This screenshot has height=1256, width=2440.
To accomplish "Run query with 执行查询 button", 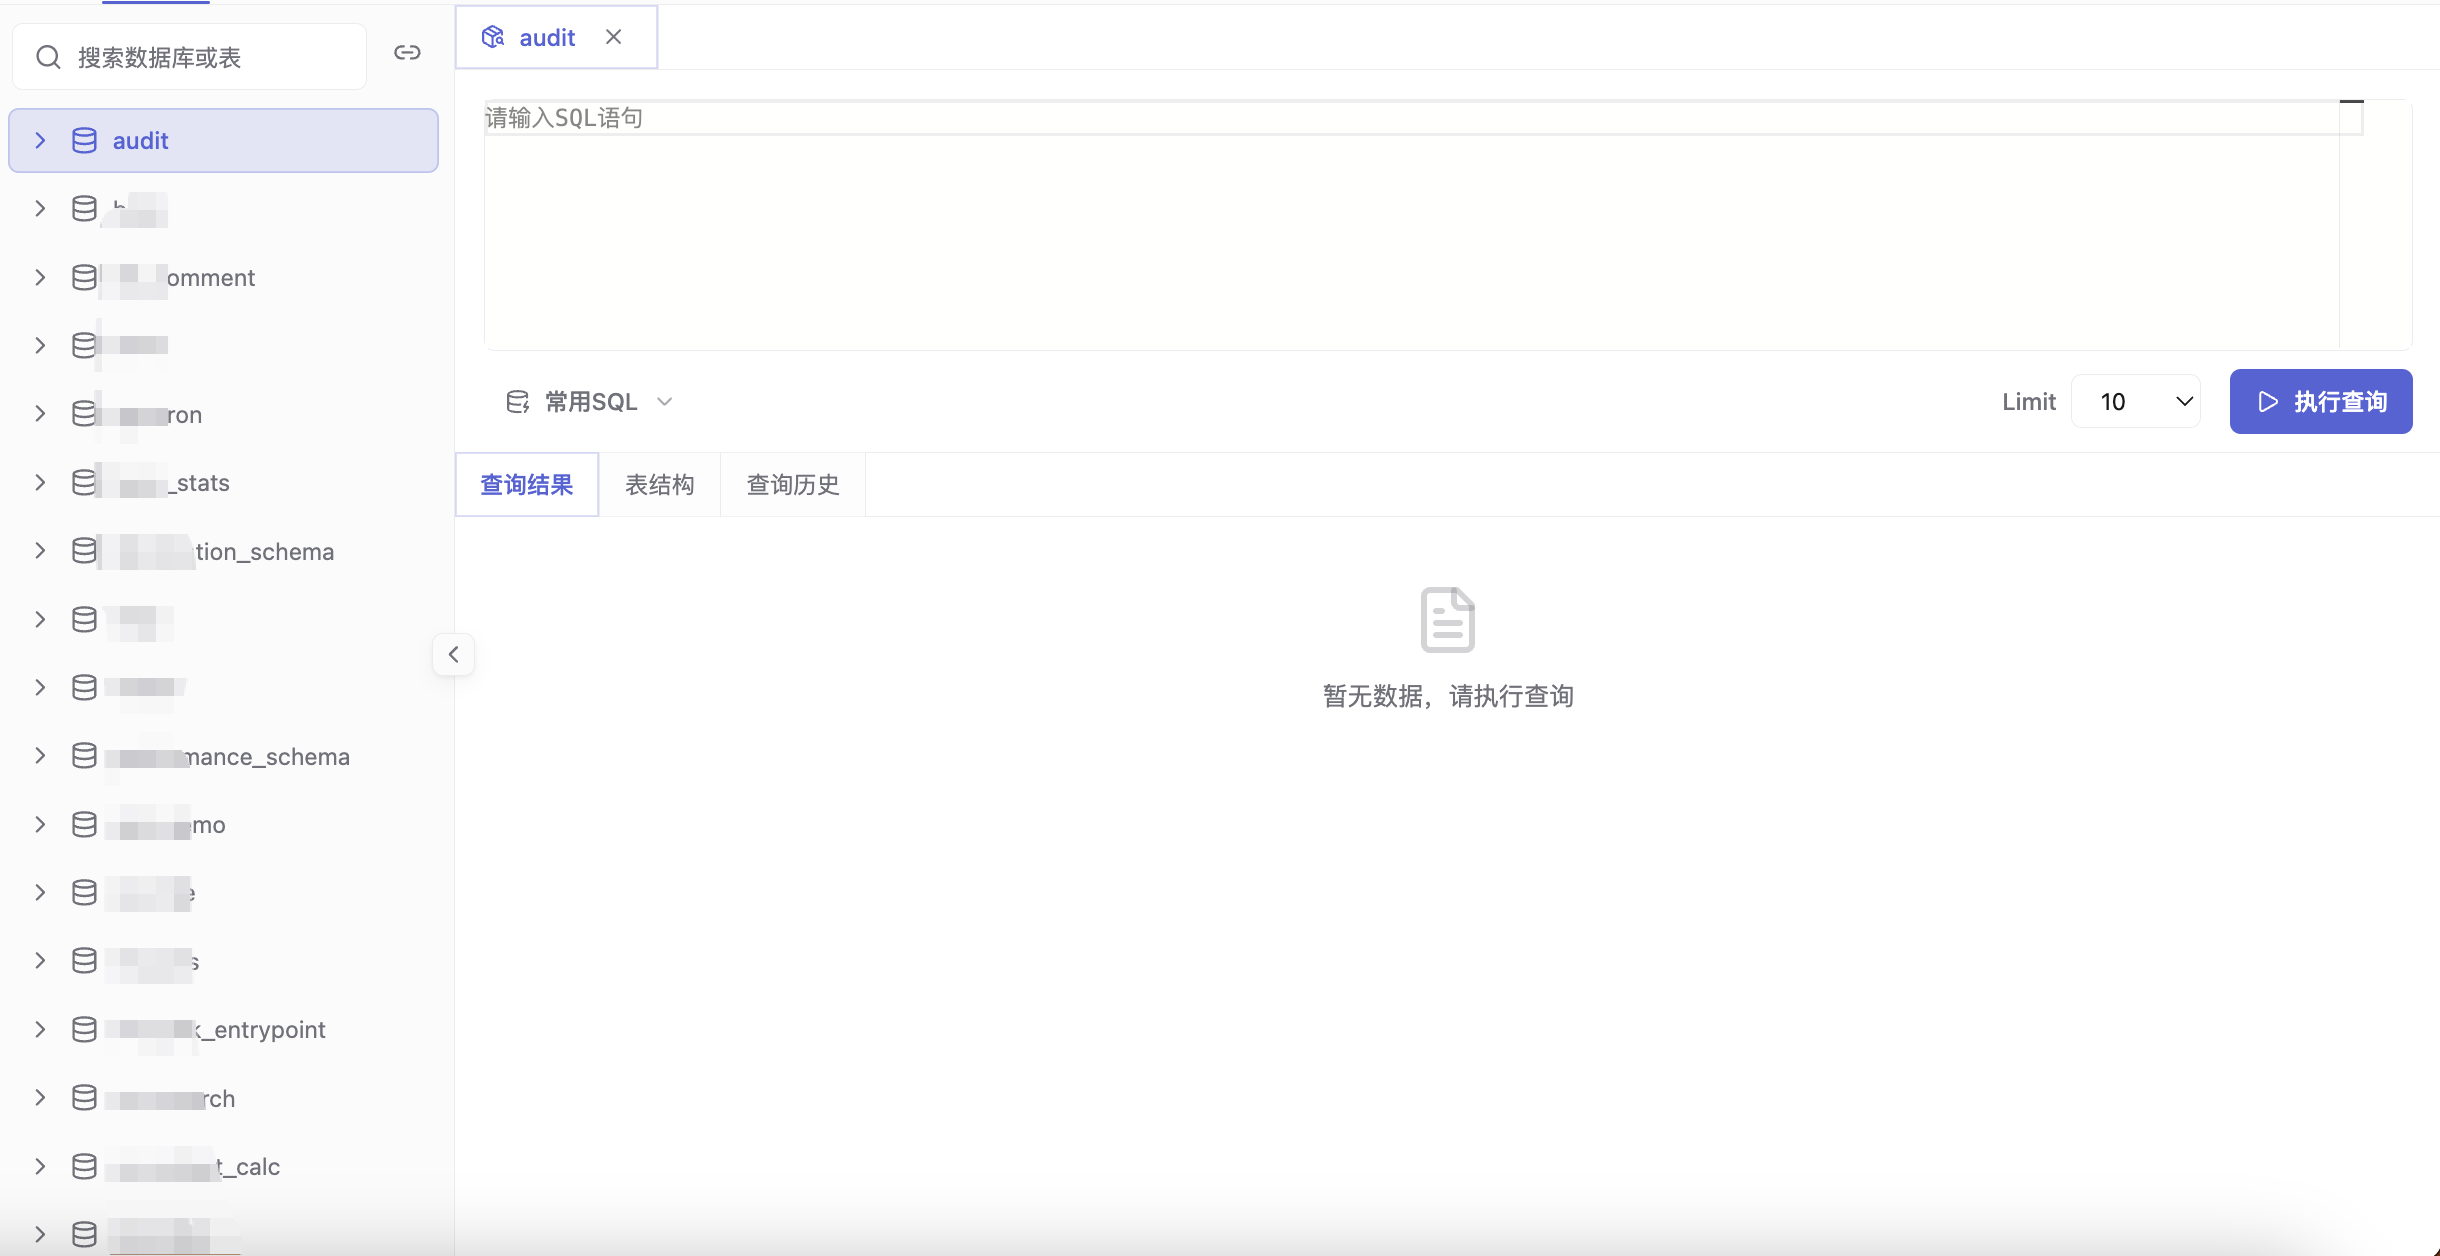I will 2321,402.
